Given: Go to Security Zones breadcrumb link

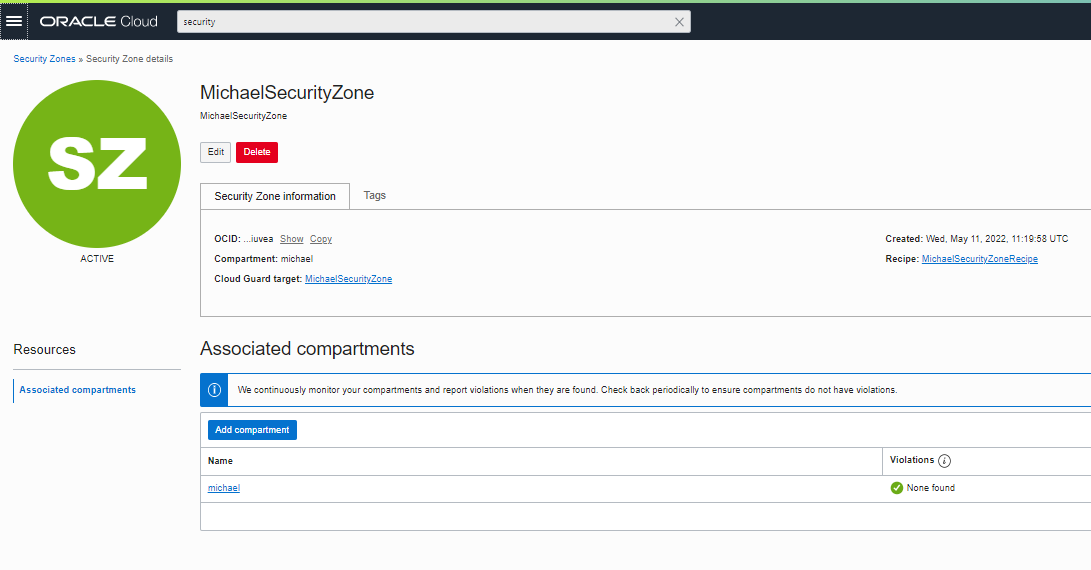Looking at the screenshot, I should tap(44, 59).
